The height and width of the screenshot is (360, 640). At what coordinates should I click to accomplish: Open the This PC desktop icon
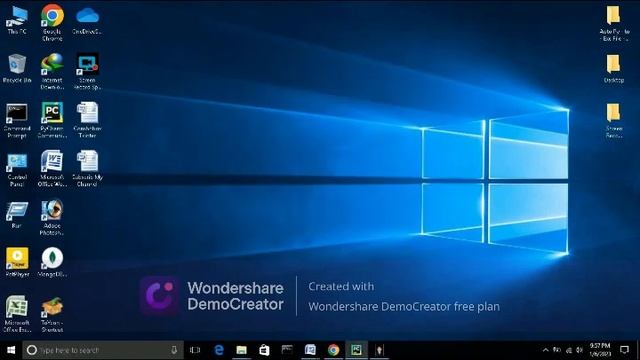click(17, 20)
